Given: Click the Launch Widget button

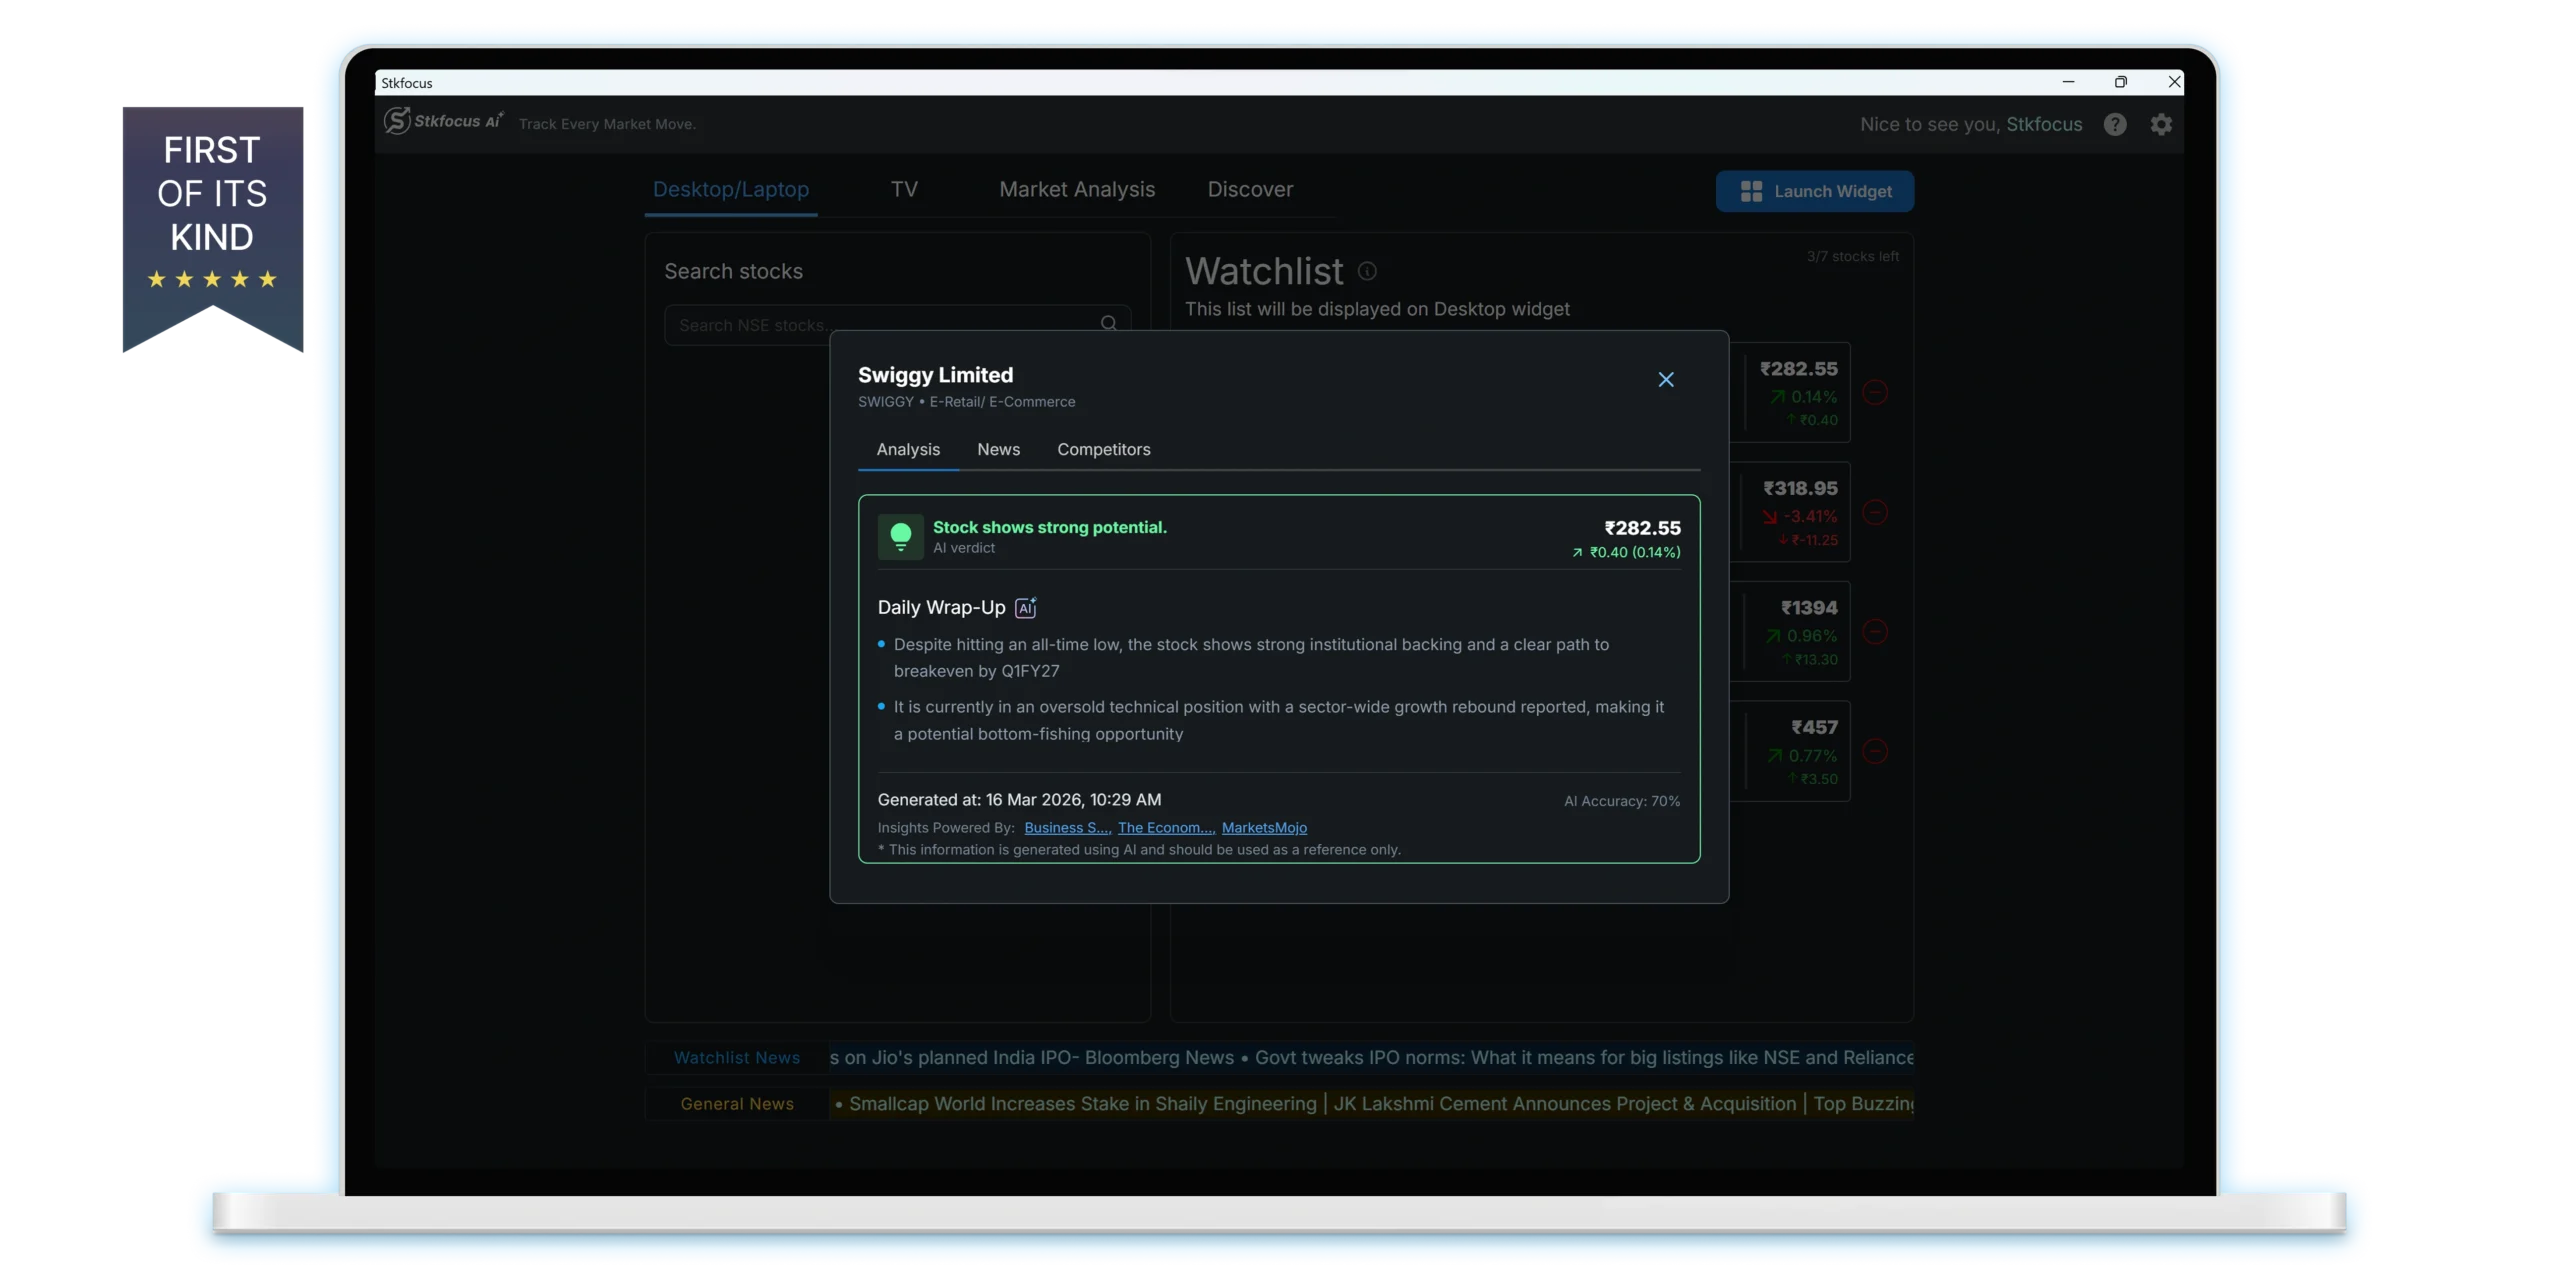Looking at the screenshot, I should click(1814, 191).
